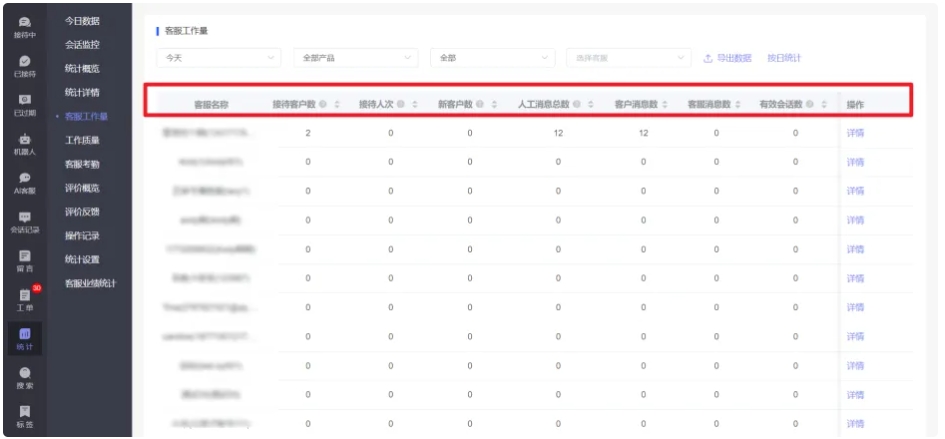Open the 留言 messages icon
The image size is (945, 439).
tap(25, 261)
